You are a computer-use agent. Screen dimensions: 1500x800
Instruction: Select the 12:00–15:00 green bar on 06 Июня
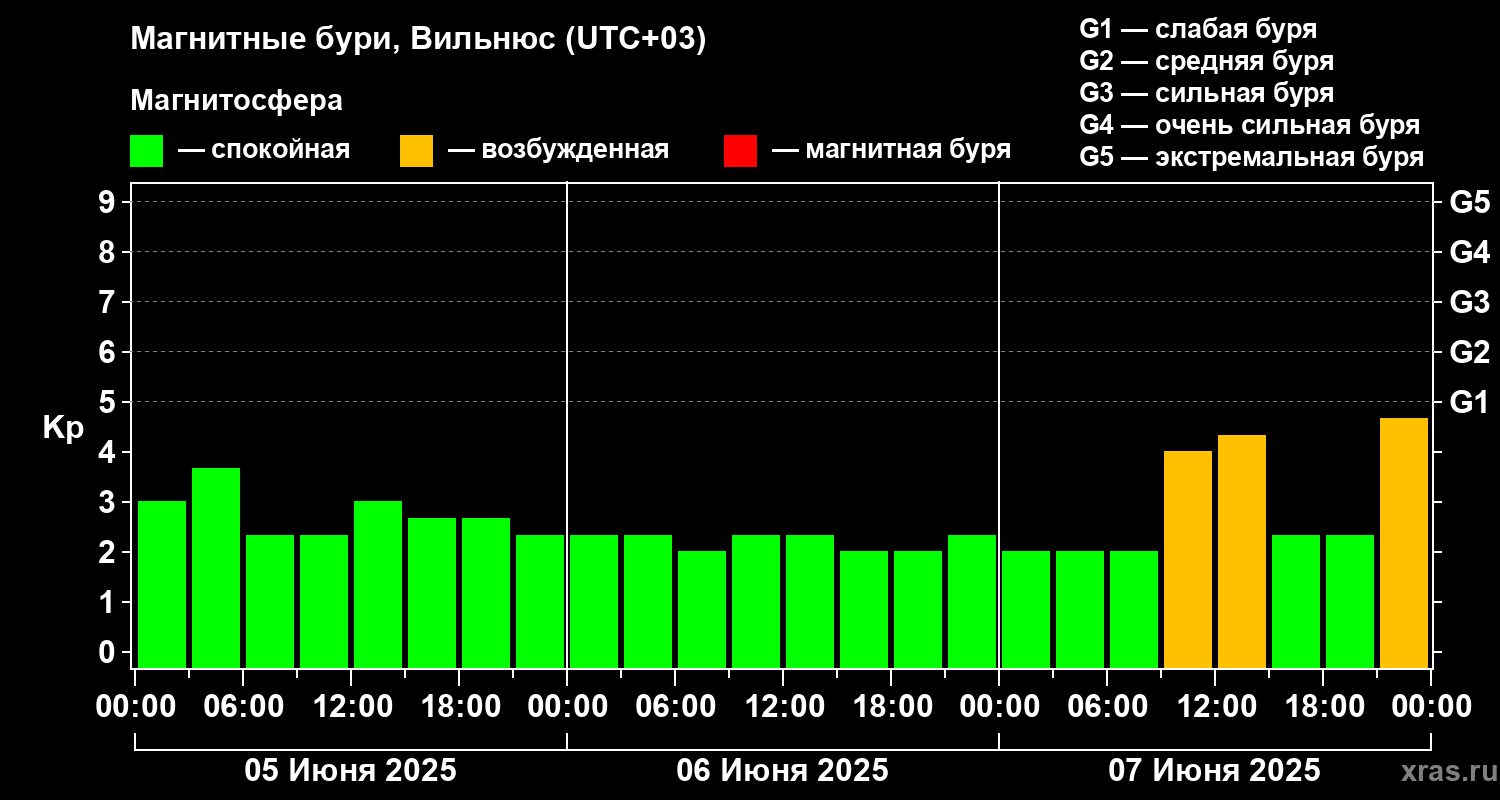tap(810, 601)
